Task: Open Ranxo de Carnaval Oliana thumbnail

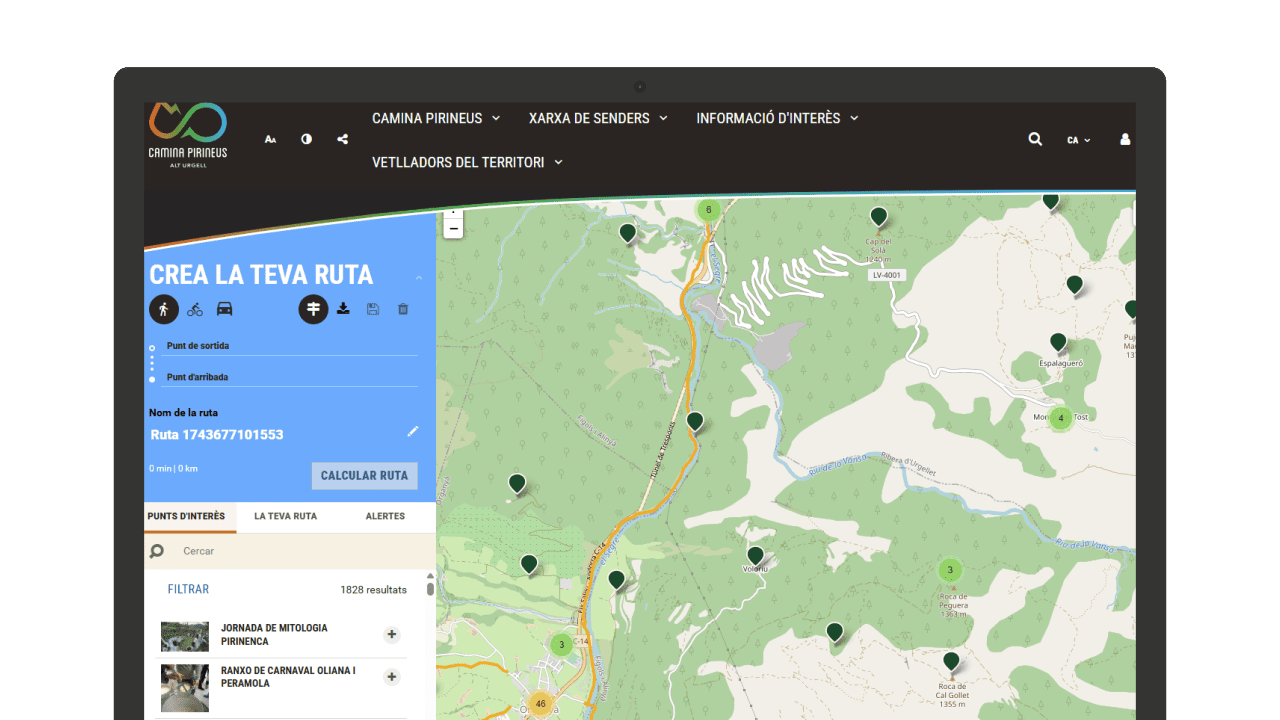Action: click(x=185, y=688)
